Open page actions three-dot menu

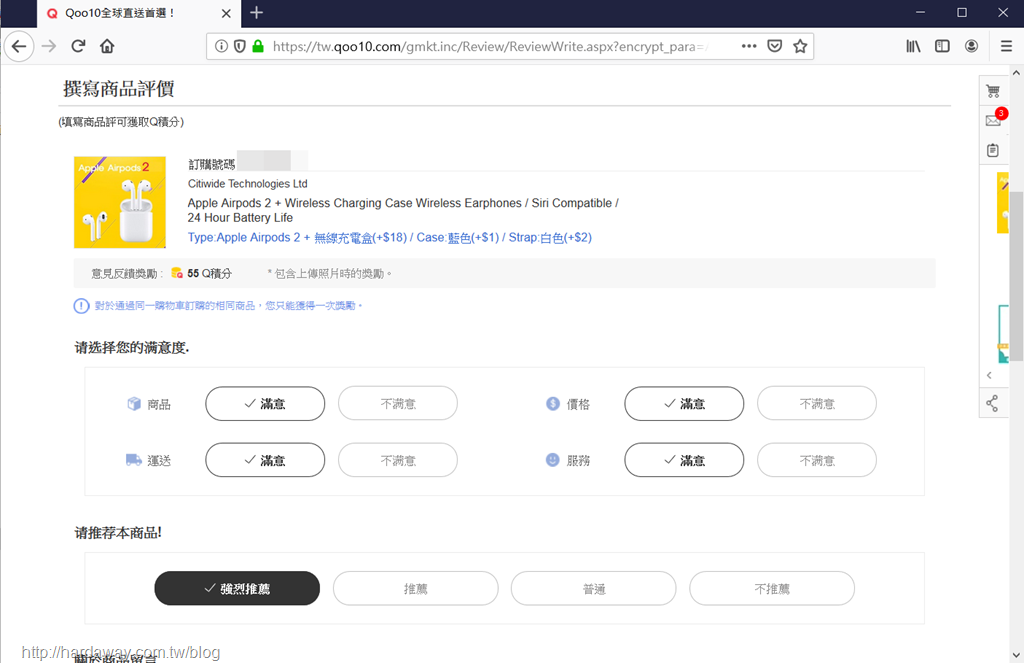click(749, 46)
